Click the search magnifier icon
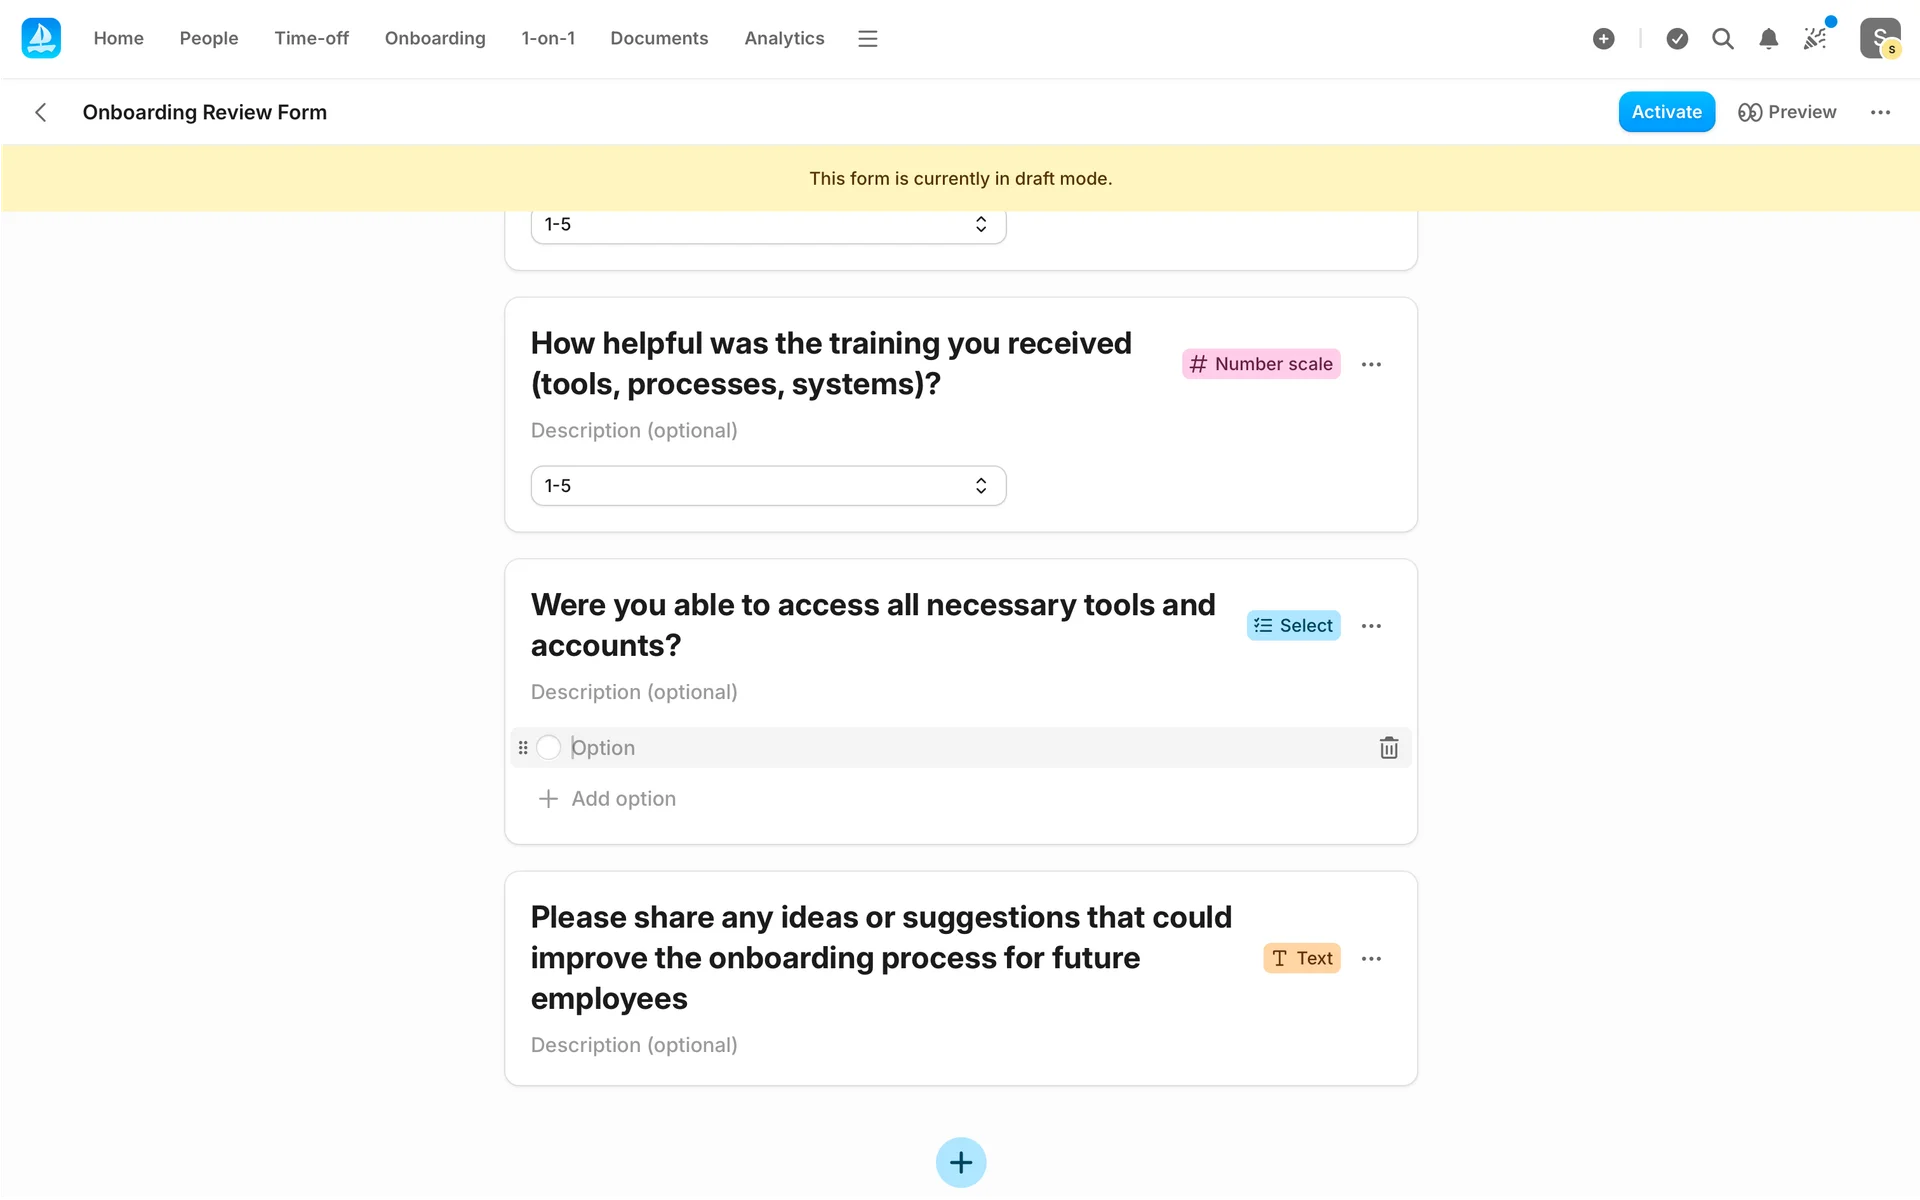The image size is (1920, 1200). coord(1722,38)
